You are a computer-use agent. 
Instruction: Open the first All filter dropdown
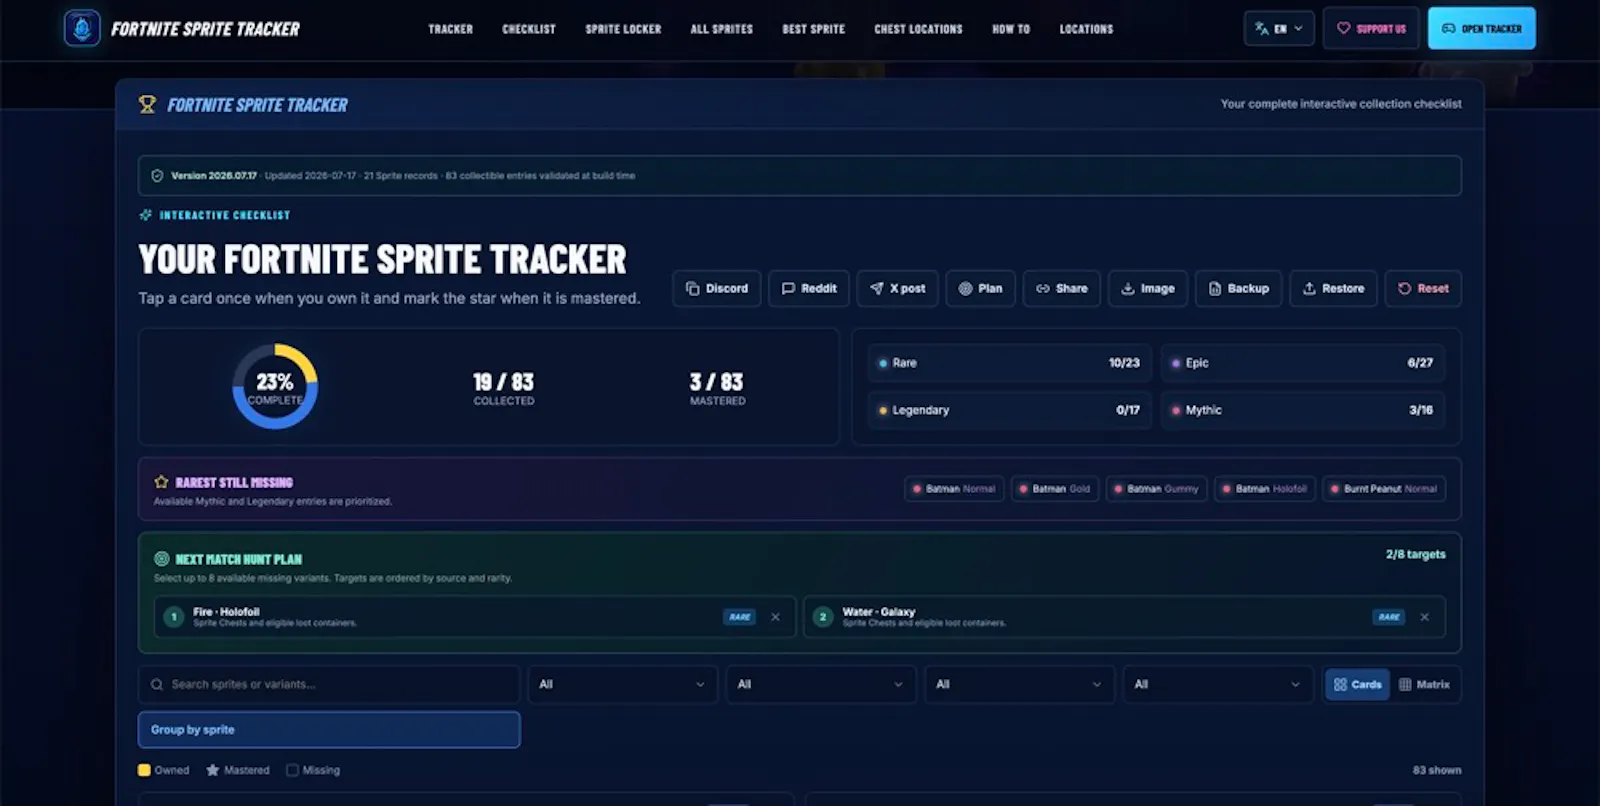pyautogui.click(x=622, y=685)
